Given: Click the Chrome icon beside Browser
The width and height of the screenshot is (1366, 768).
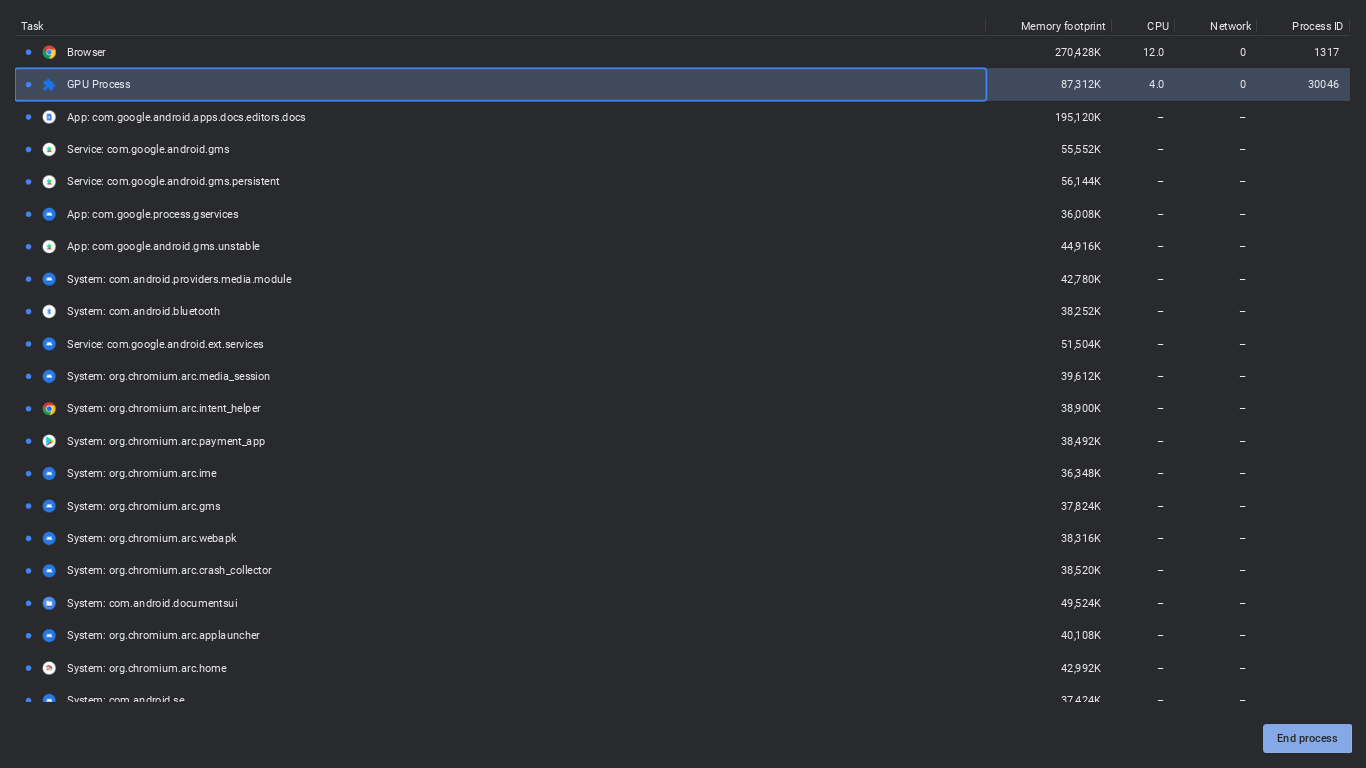Looking at the screenshot, I should click(x=49, y=52).
